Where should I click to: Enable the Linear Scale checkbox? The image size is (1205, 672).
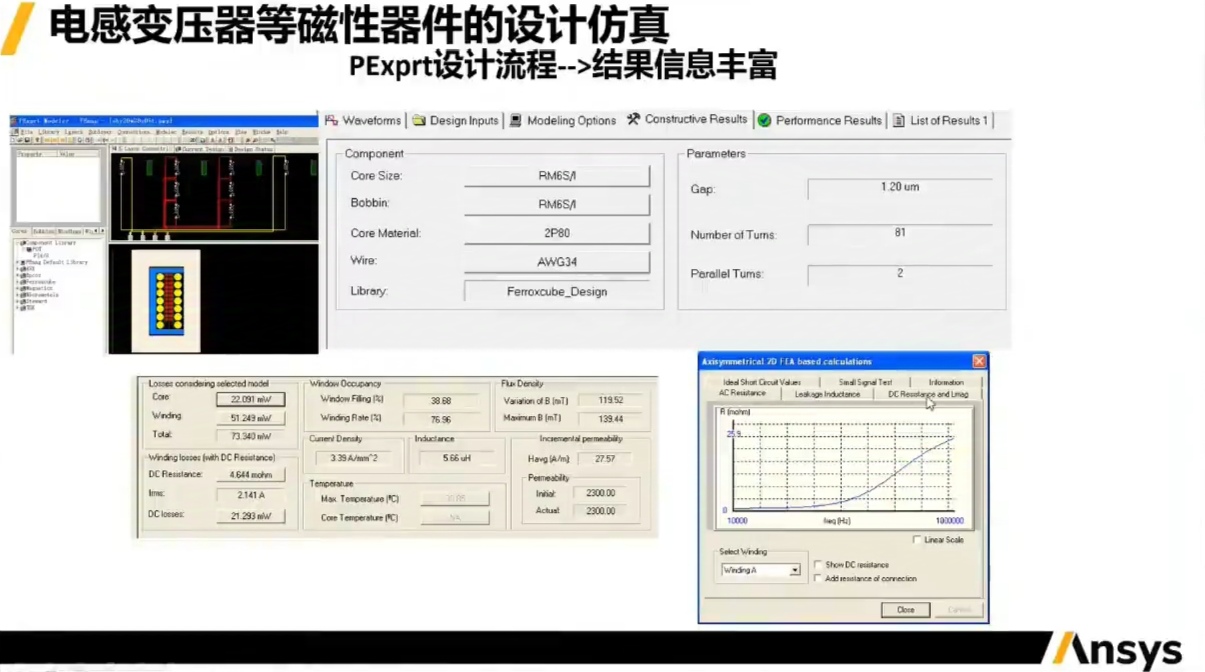pyautogui.click(x=918, y=540)
